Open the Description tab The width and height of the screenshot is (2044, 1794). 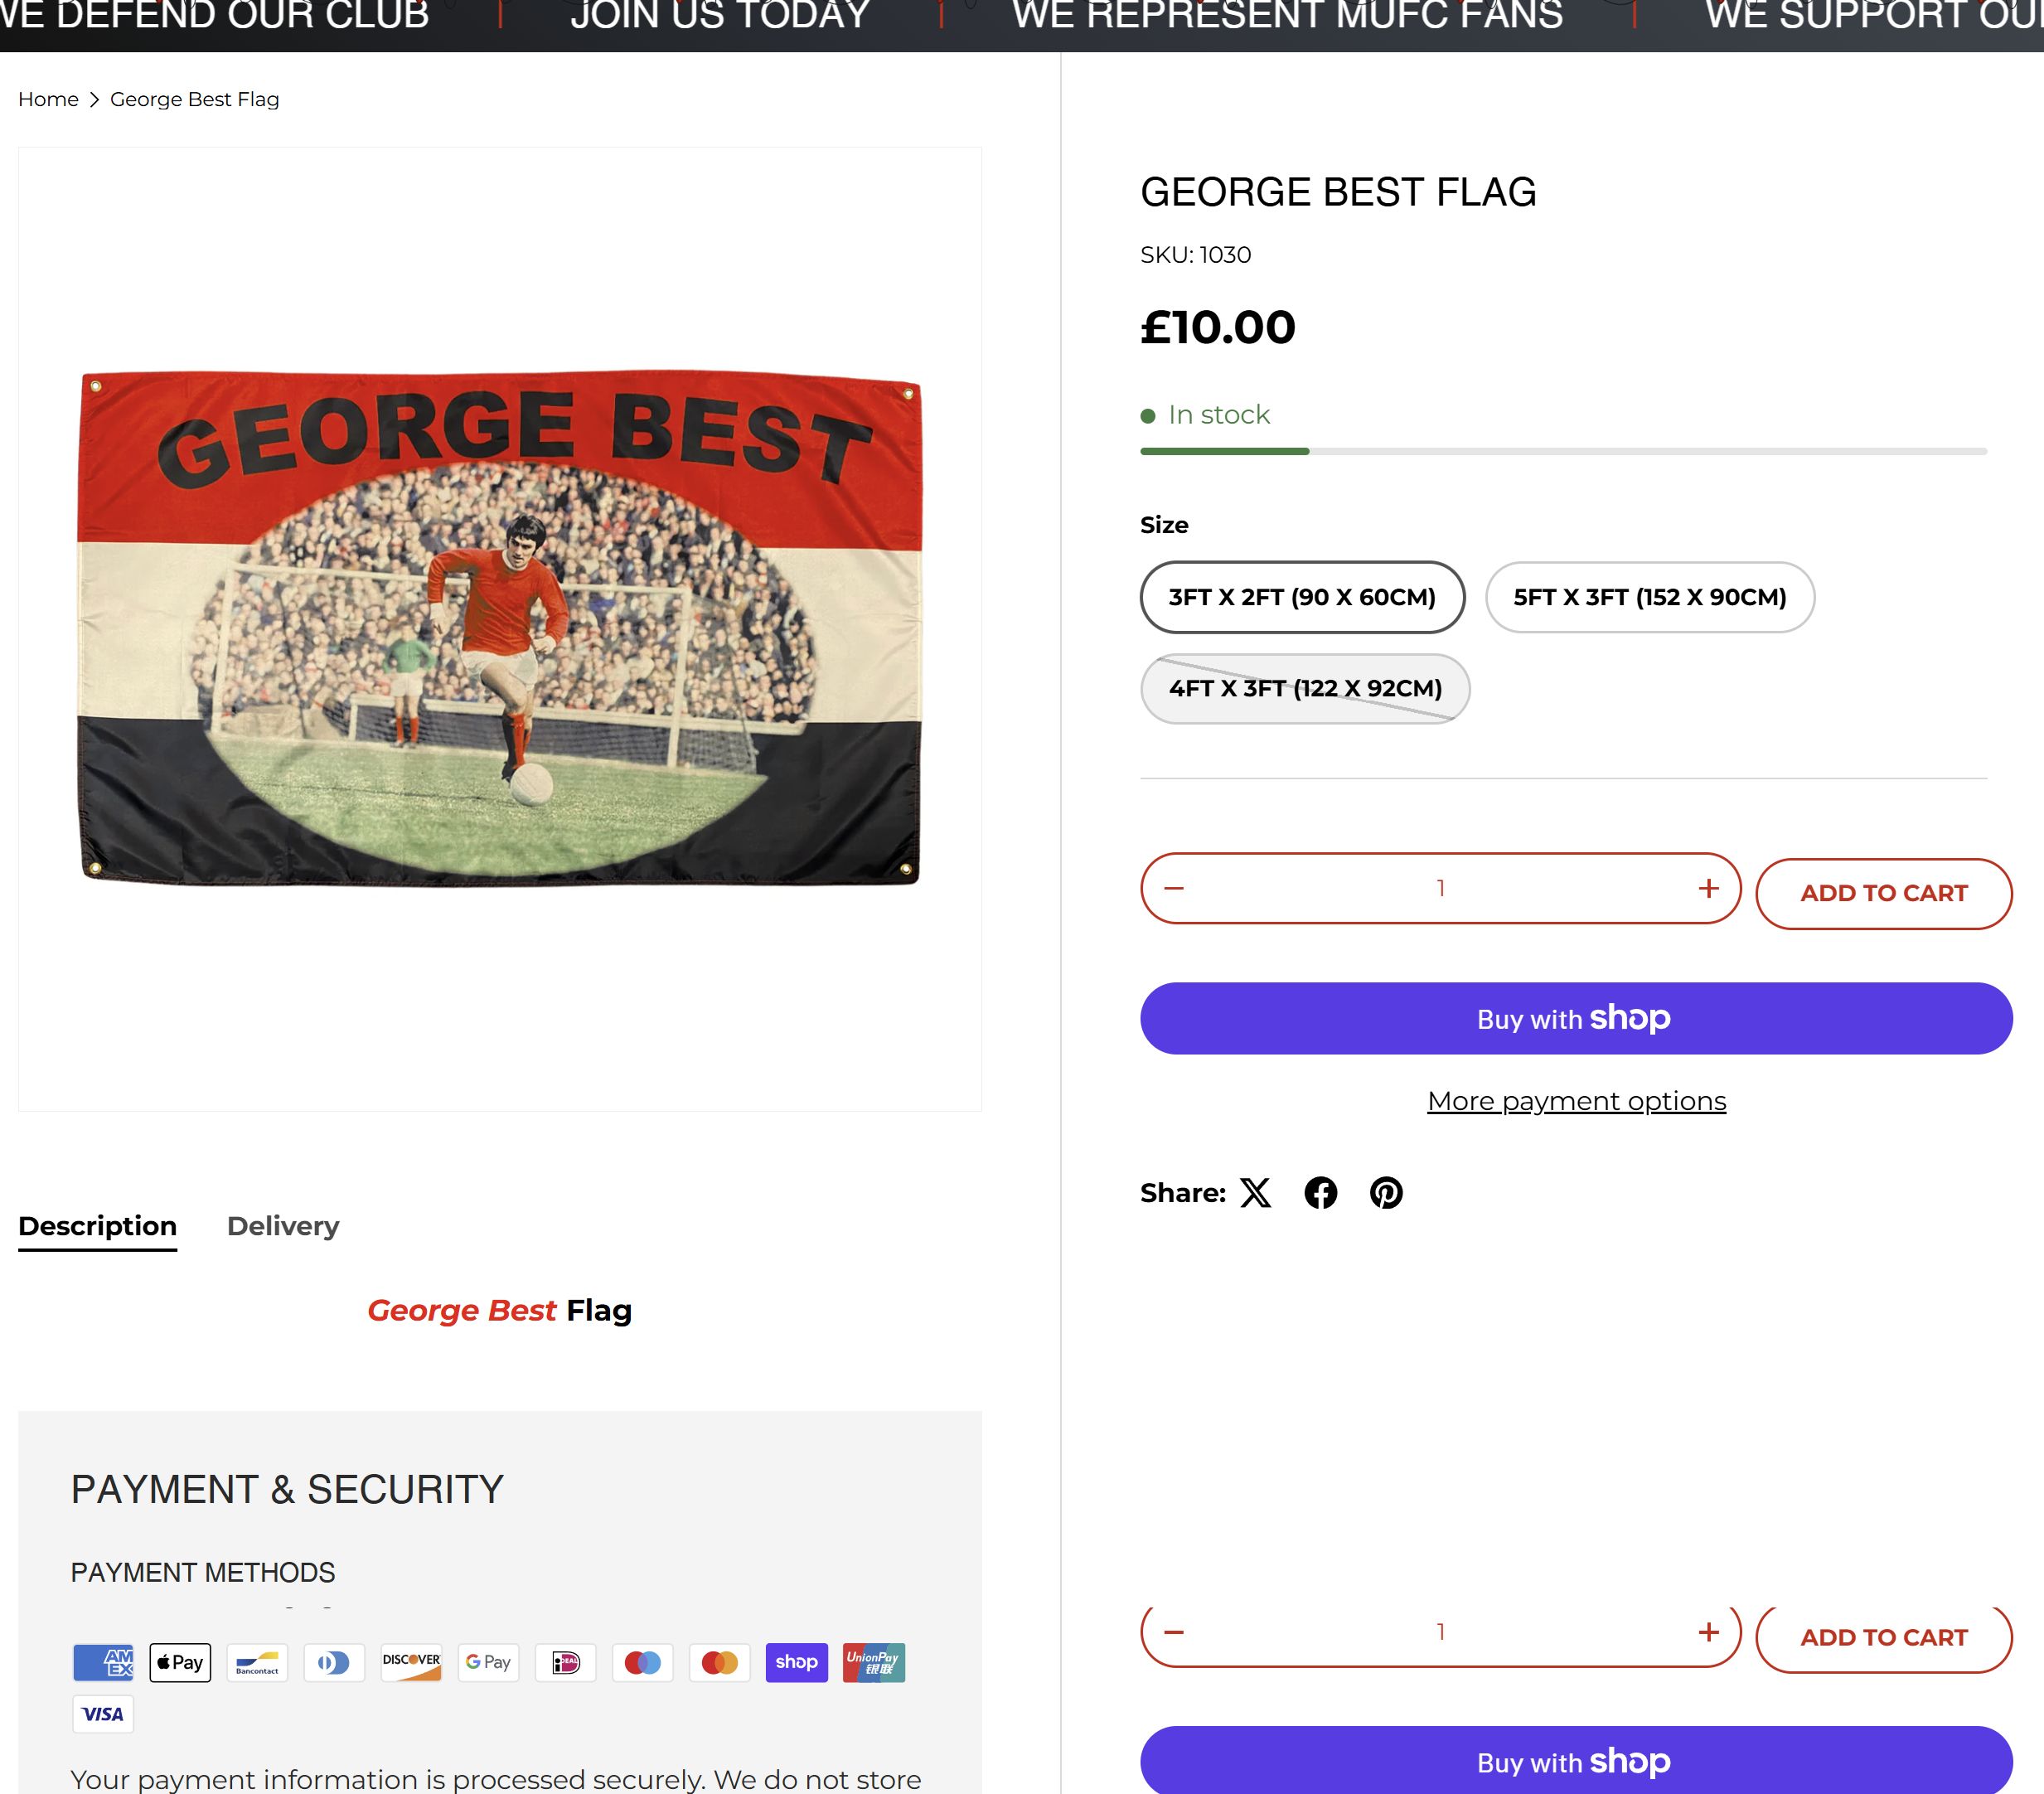(x=97, y=1226)
